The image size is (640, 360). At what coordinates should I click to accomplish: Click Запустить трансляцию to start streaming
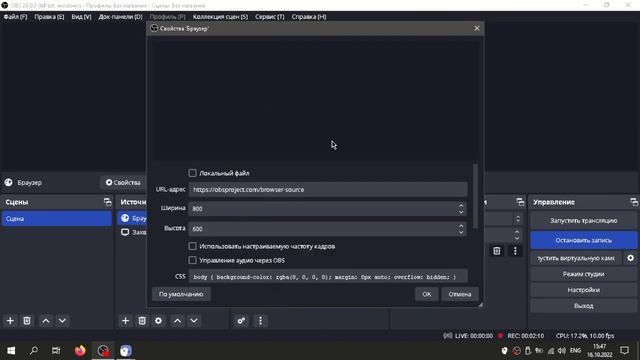pyautogui.click(x=584, y=220)
